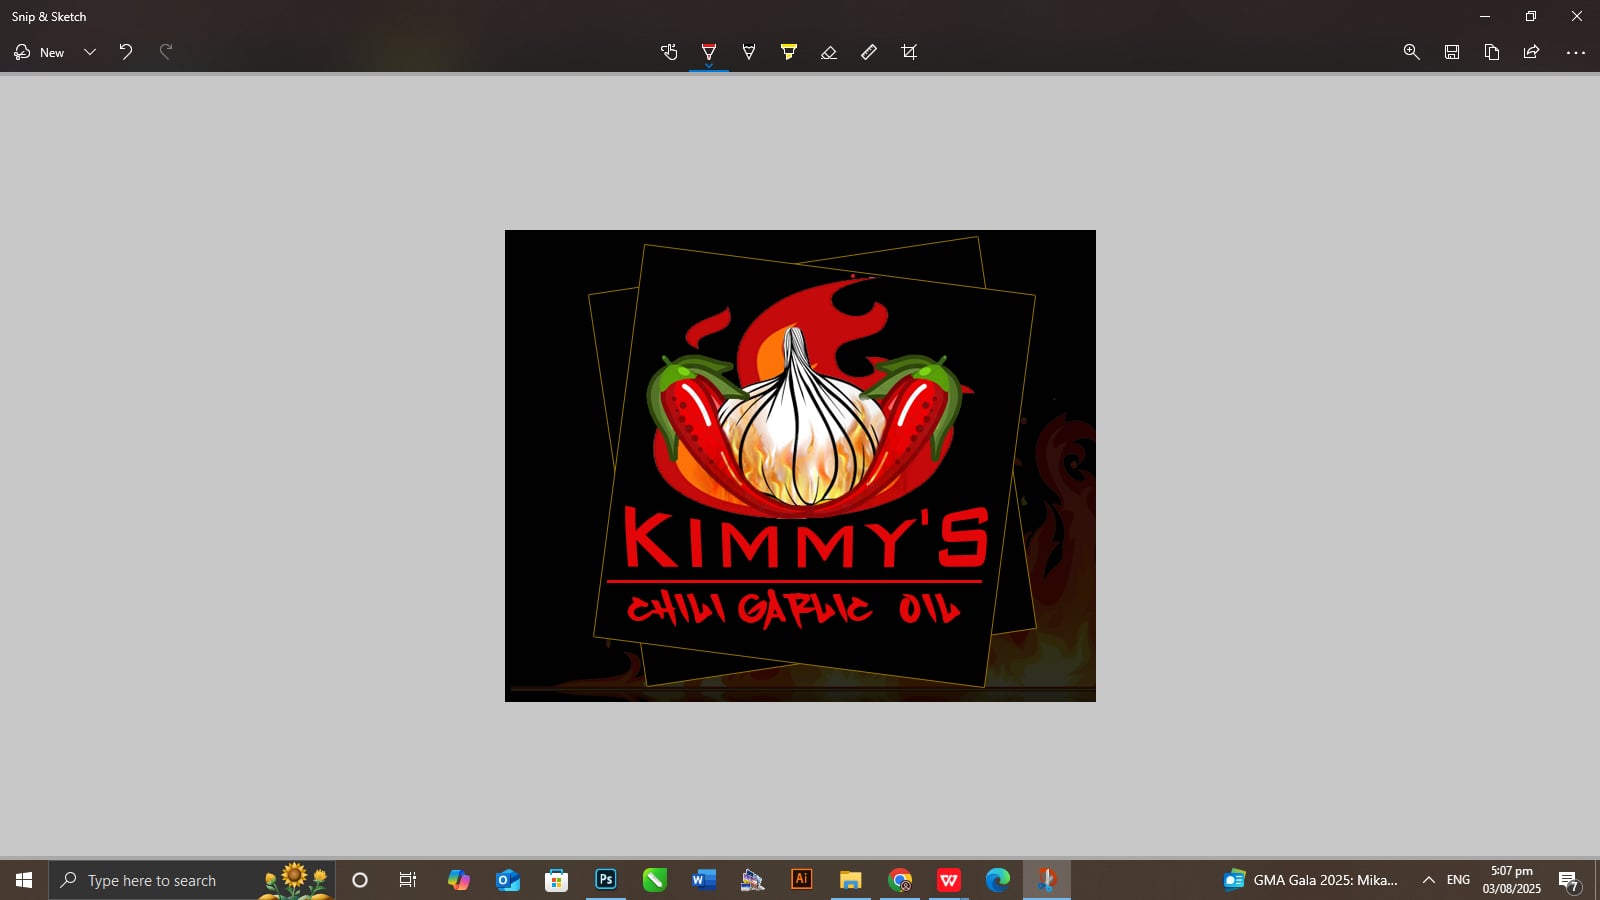Screen dimensions: 1600x900
Task: Select the Image Crop tool
Action: point(909,52)
